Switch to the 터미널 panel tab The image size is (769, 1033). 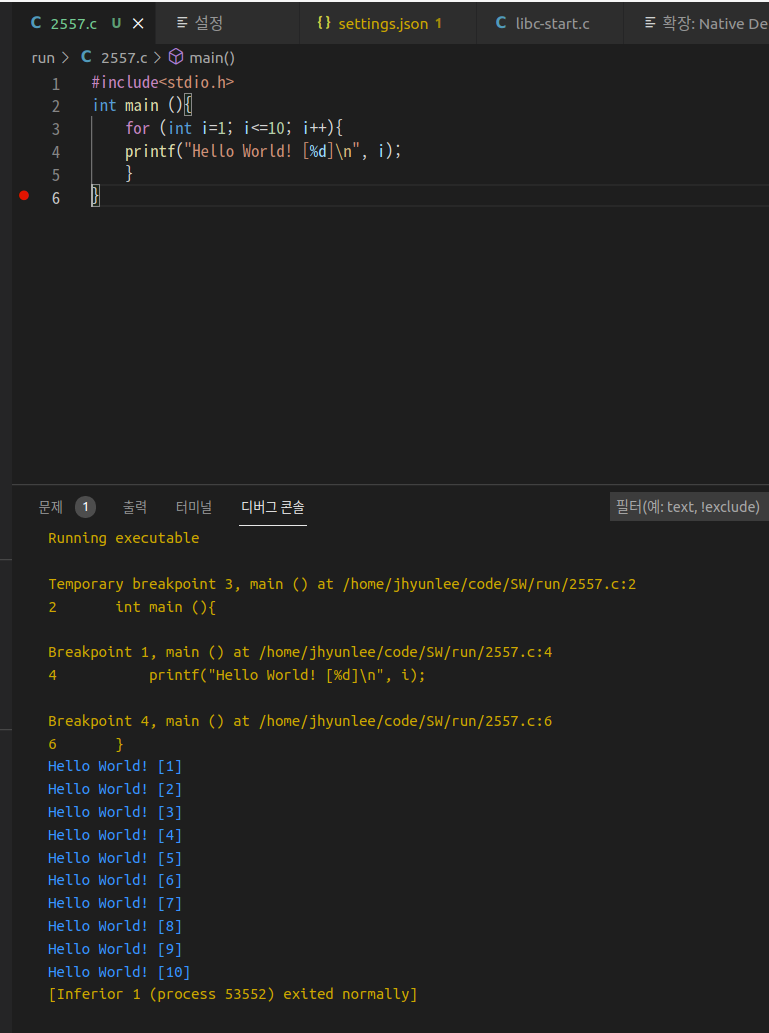click(194, 507)
